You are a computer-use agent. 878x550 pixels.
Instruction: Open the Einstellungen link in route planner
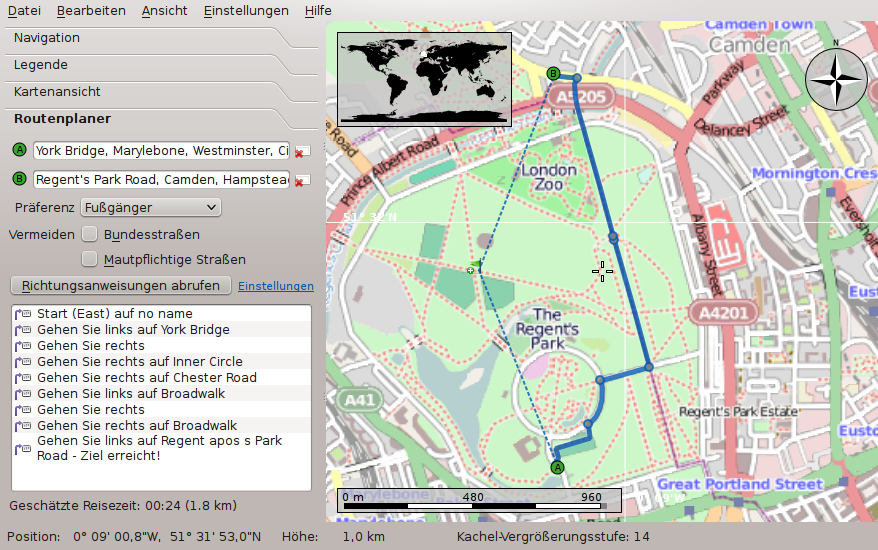275,286
